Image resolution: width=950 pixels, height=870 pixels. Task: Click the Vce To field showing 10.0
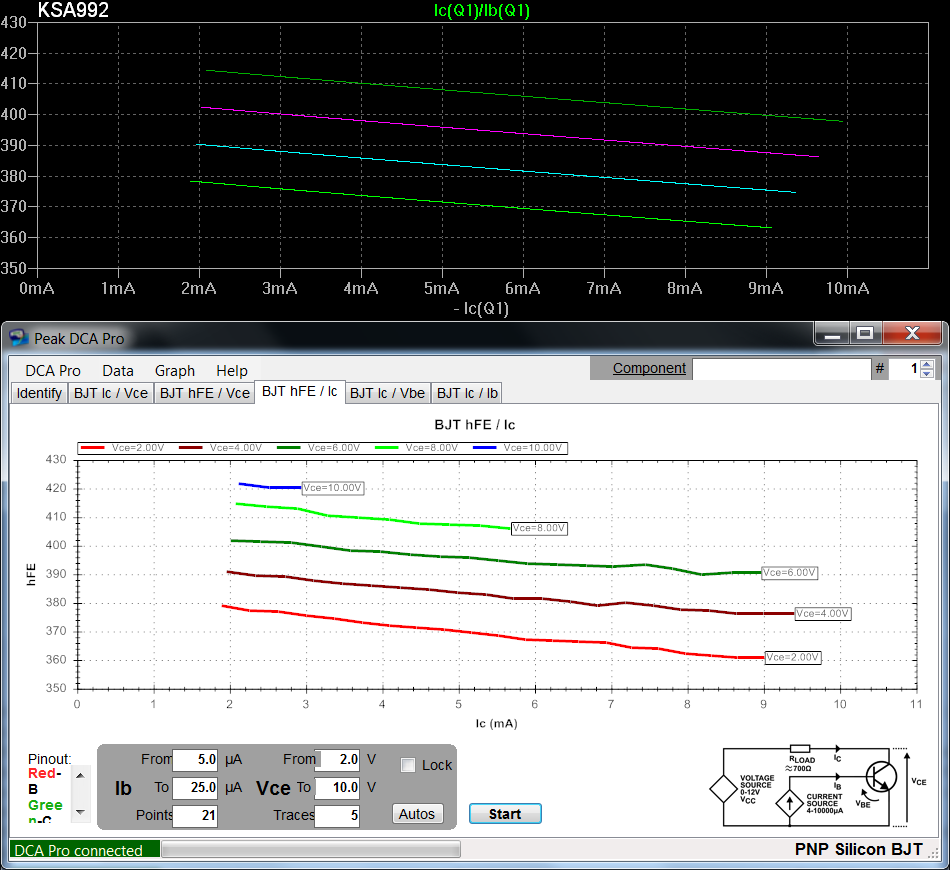click(x=337, y=787)
